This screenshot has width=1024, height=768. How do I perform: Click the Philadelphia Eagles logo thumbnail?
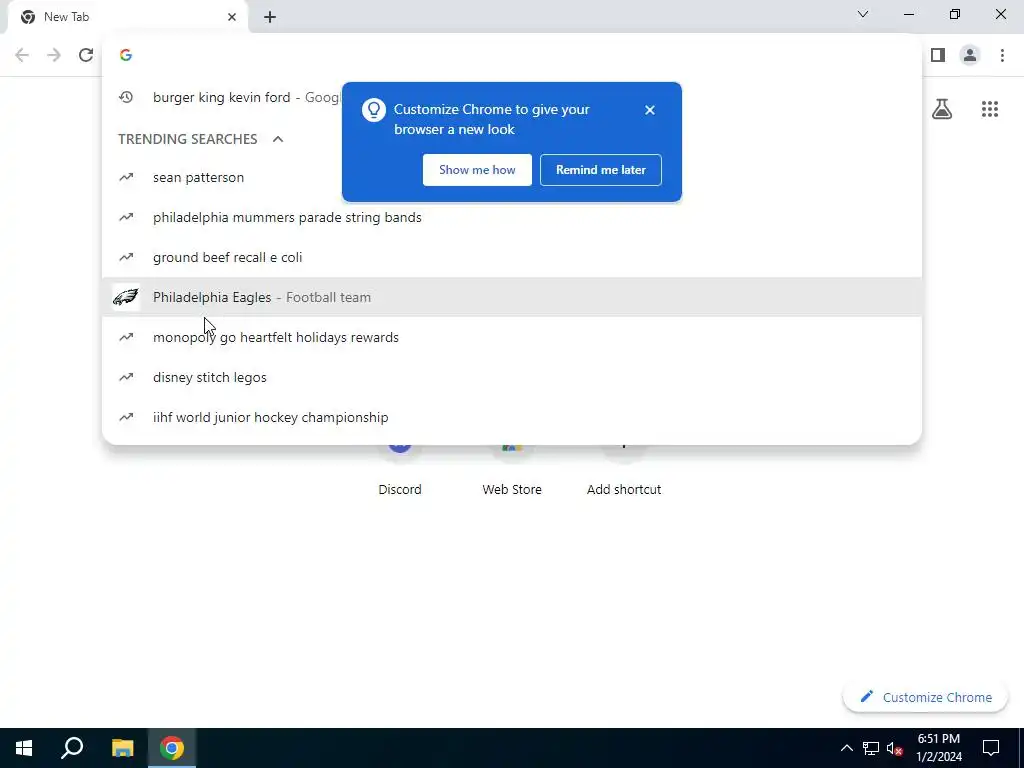click(126, 297)
